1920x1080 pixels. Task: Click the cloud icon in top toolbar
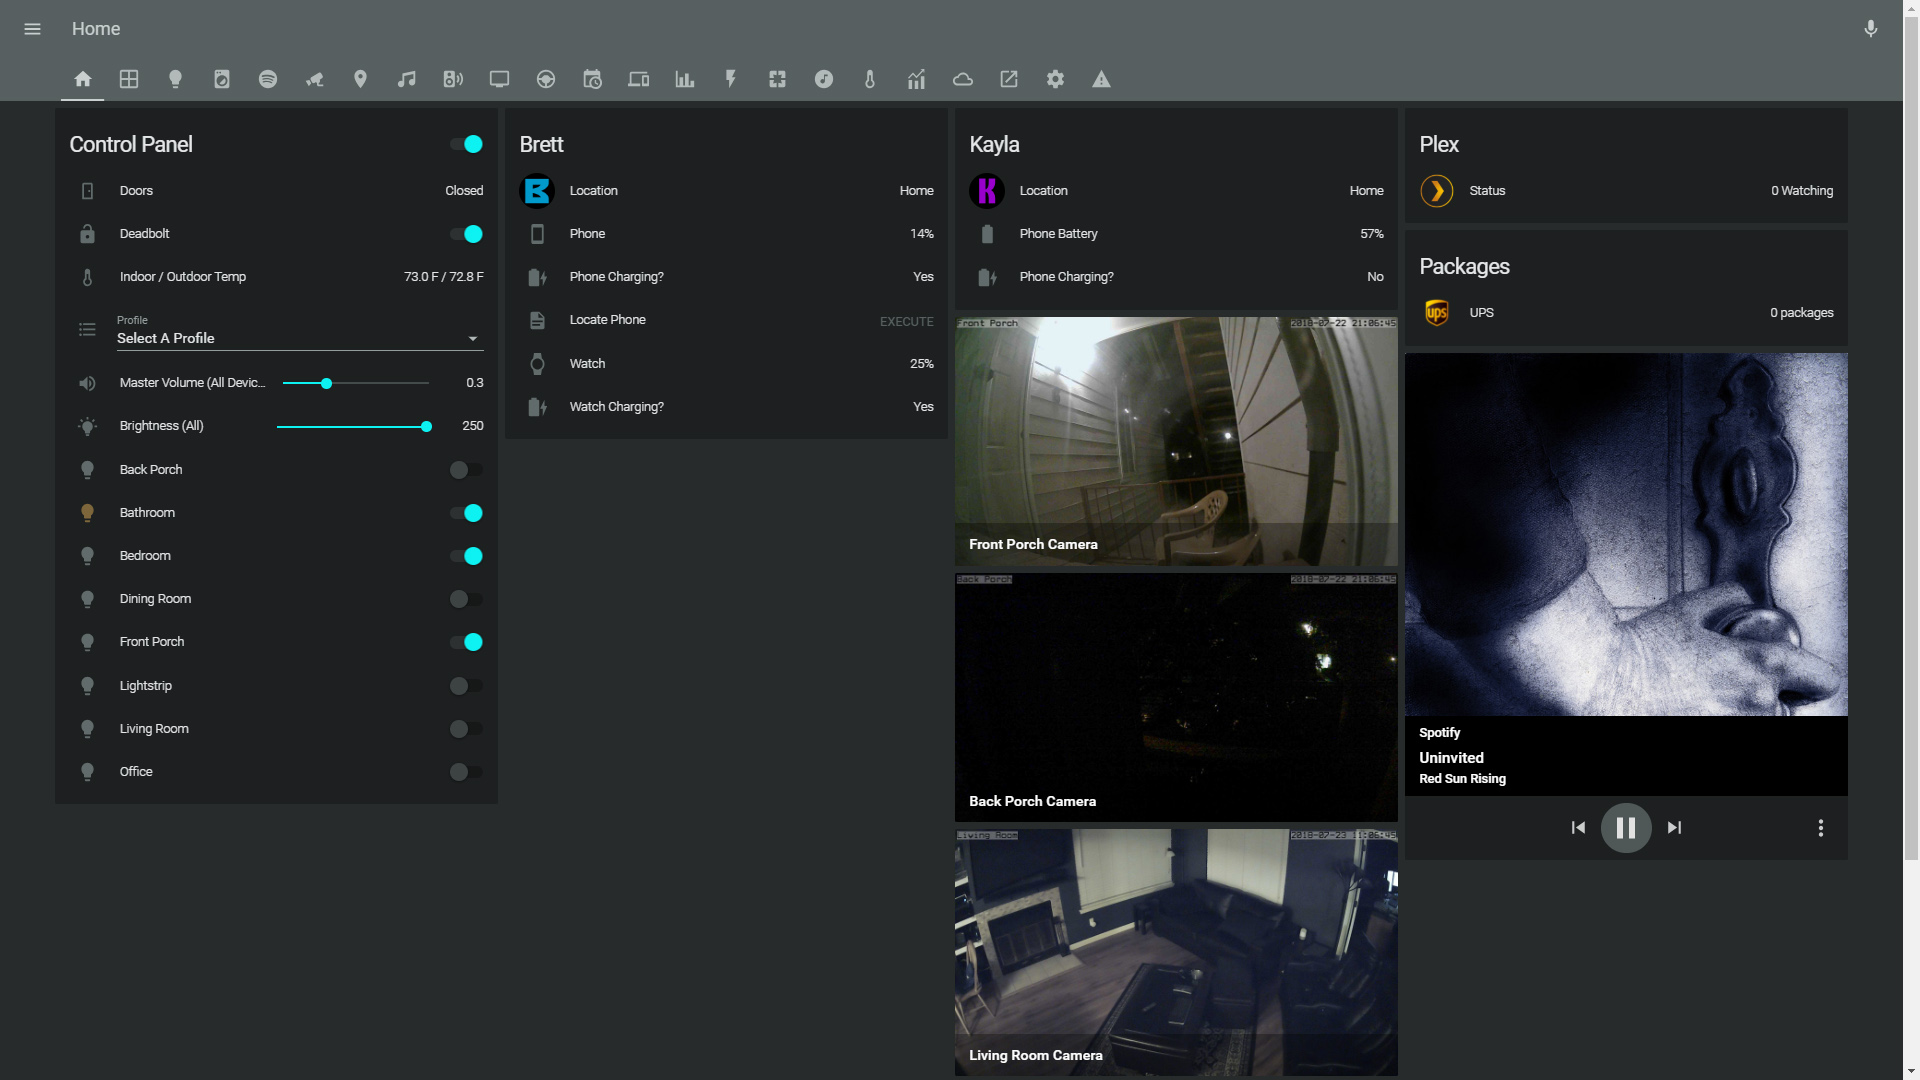[x=961, y=79]
